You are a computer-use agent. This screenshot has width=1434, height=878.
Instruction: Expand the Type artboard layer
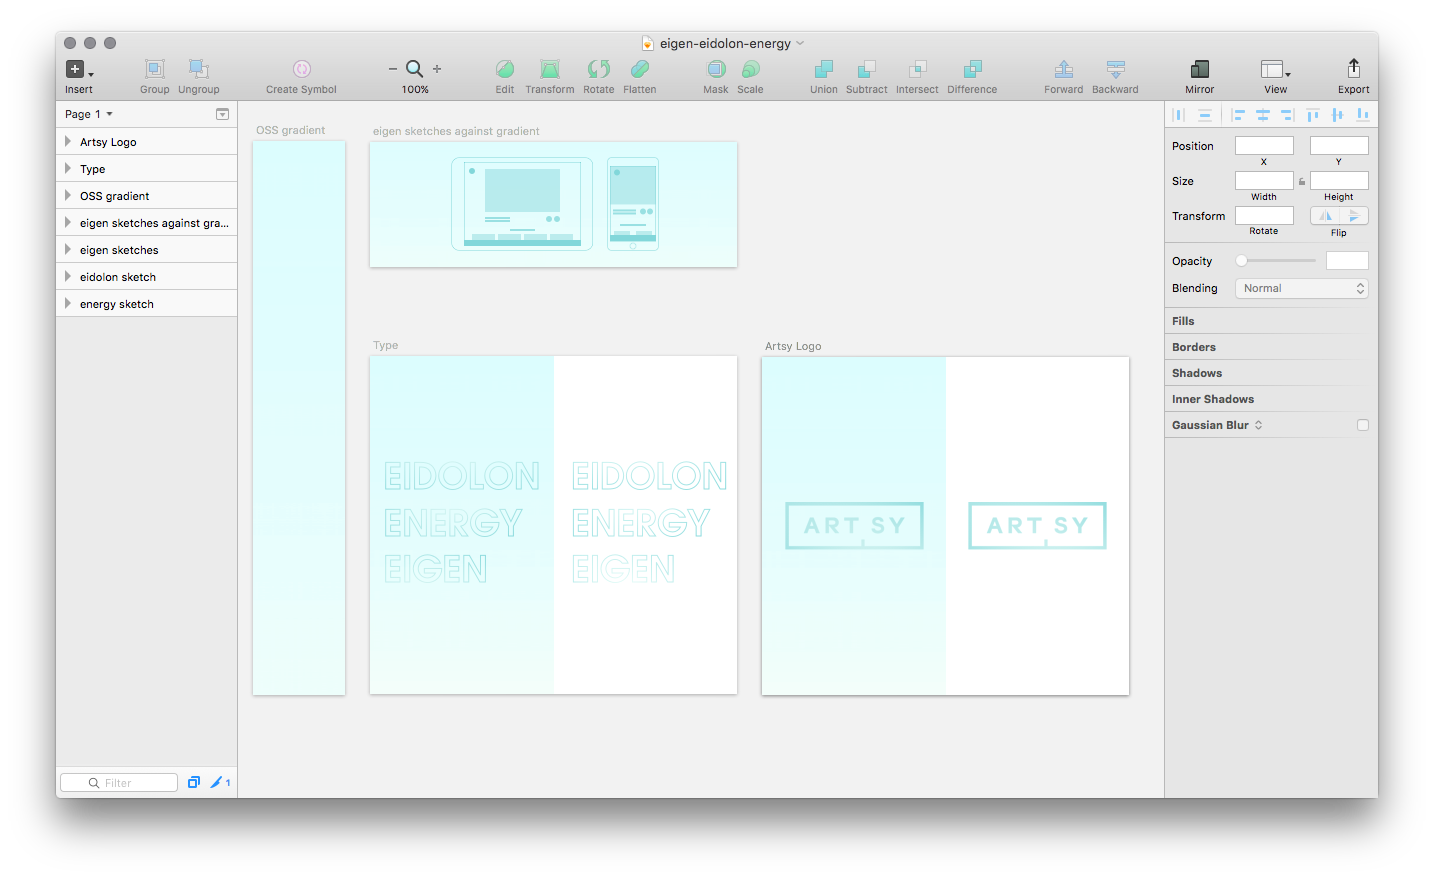[67, 168]
